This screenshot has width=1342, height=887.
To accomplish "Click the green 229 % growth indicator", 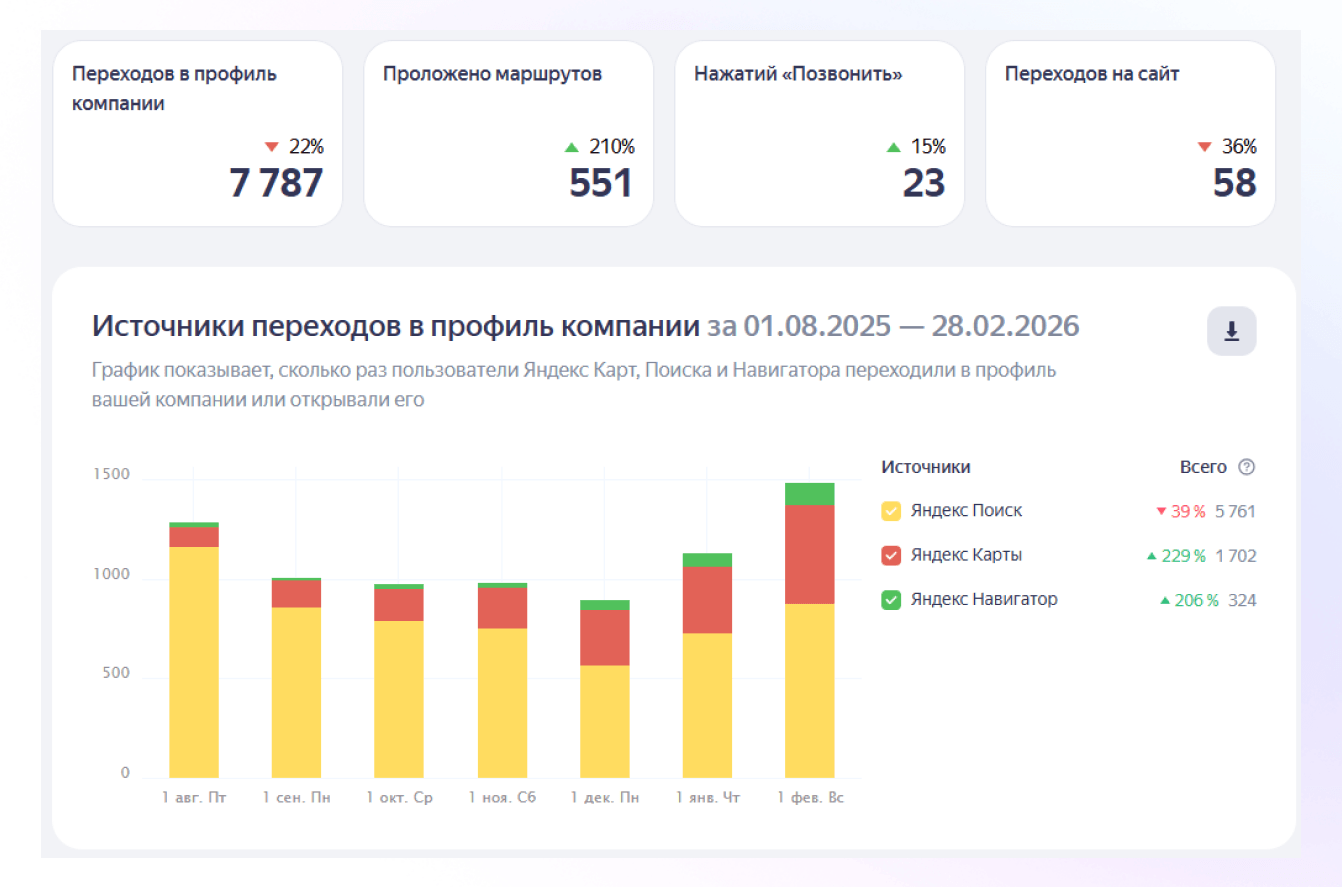I will coord(1176,556).
